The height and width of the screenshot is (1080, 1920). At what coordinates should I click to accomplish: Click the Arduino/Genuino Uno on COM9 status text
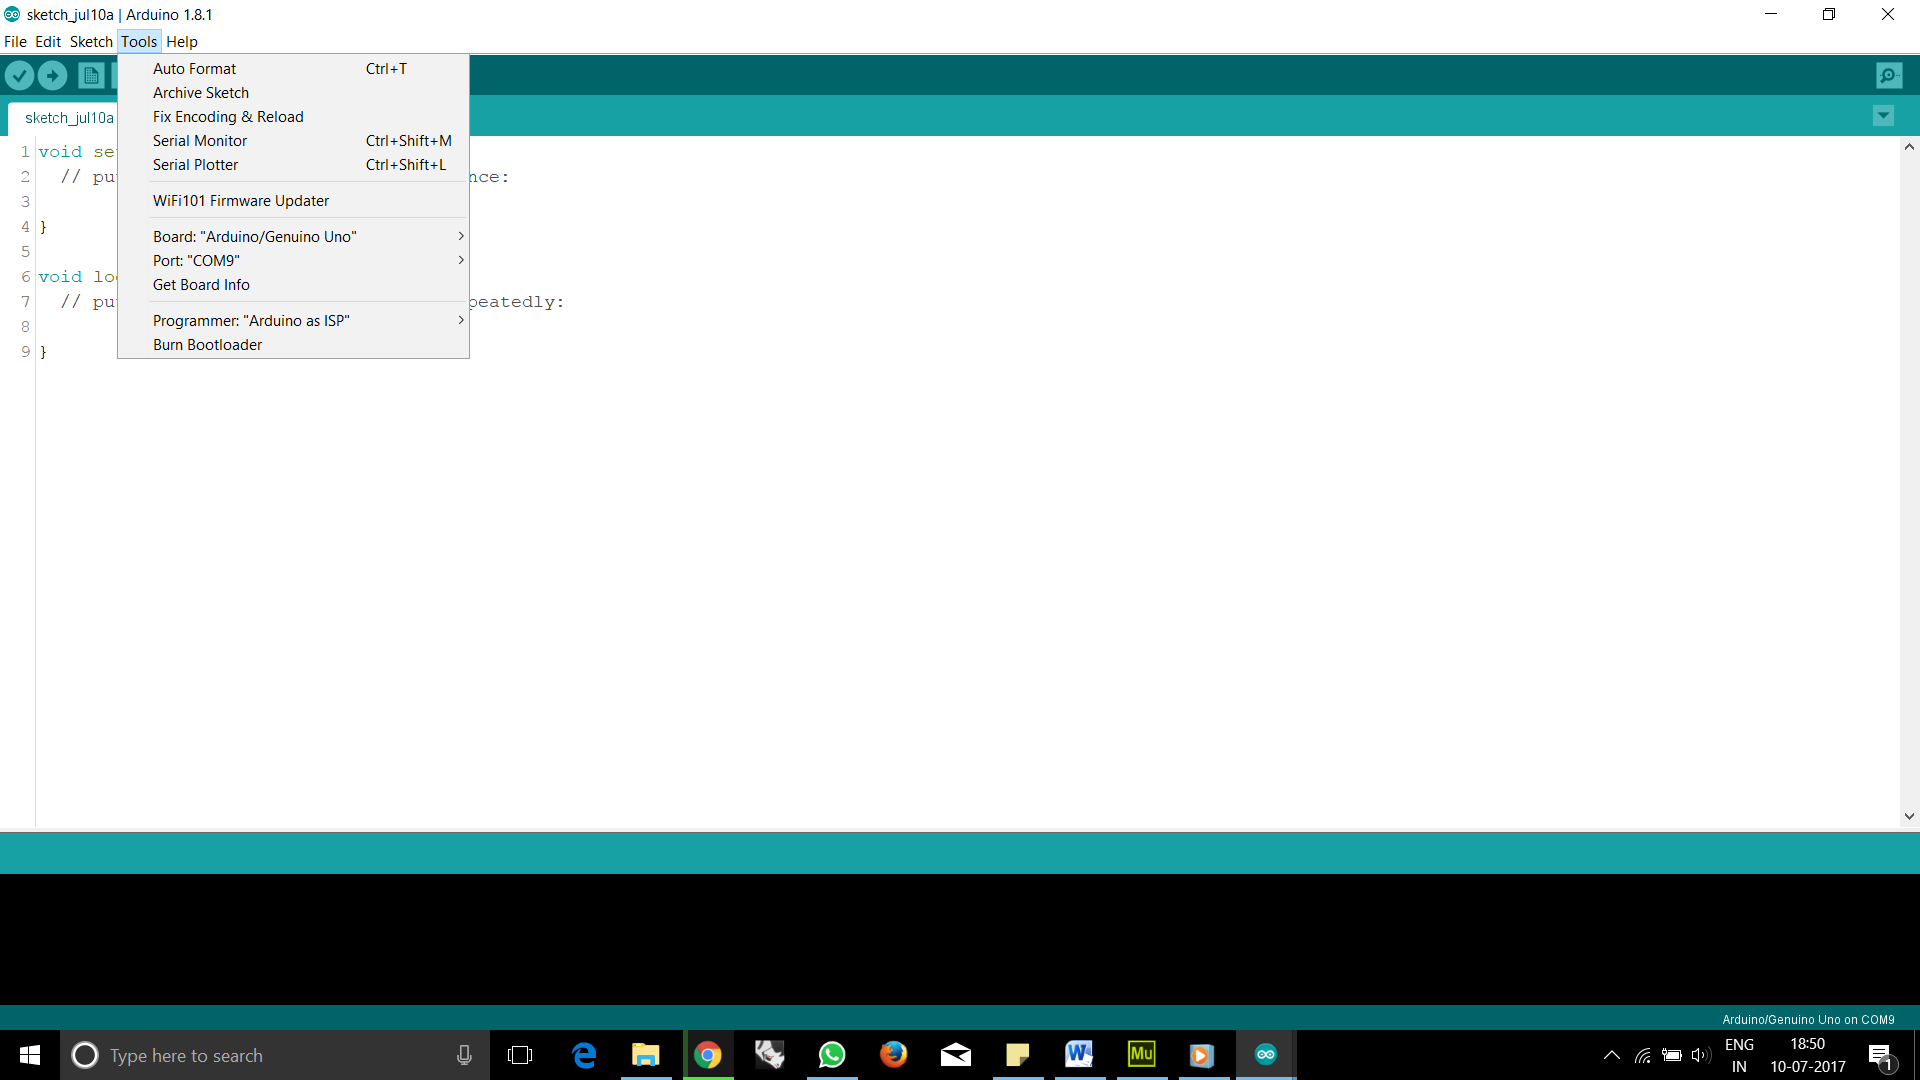click(1808, 1020)
